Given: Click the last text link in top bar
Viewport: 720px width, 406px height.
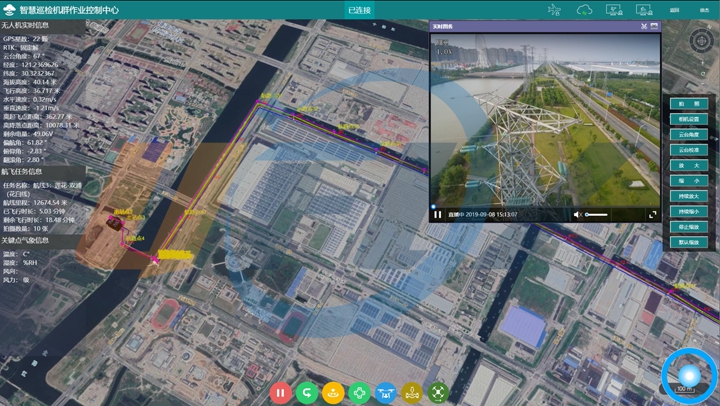Looking at the screenshot, I should (x=704, y=10).
